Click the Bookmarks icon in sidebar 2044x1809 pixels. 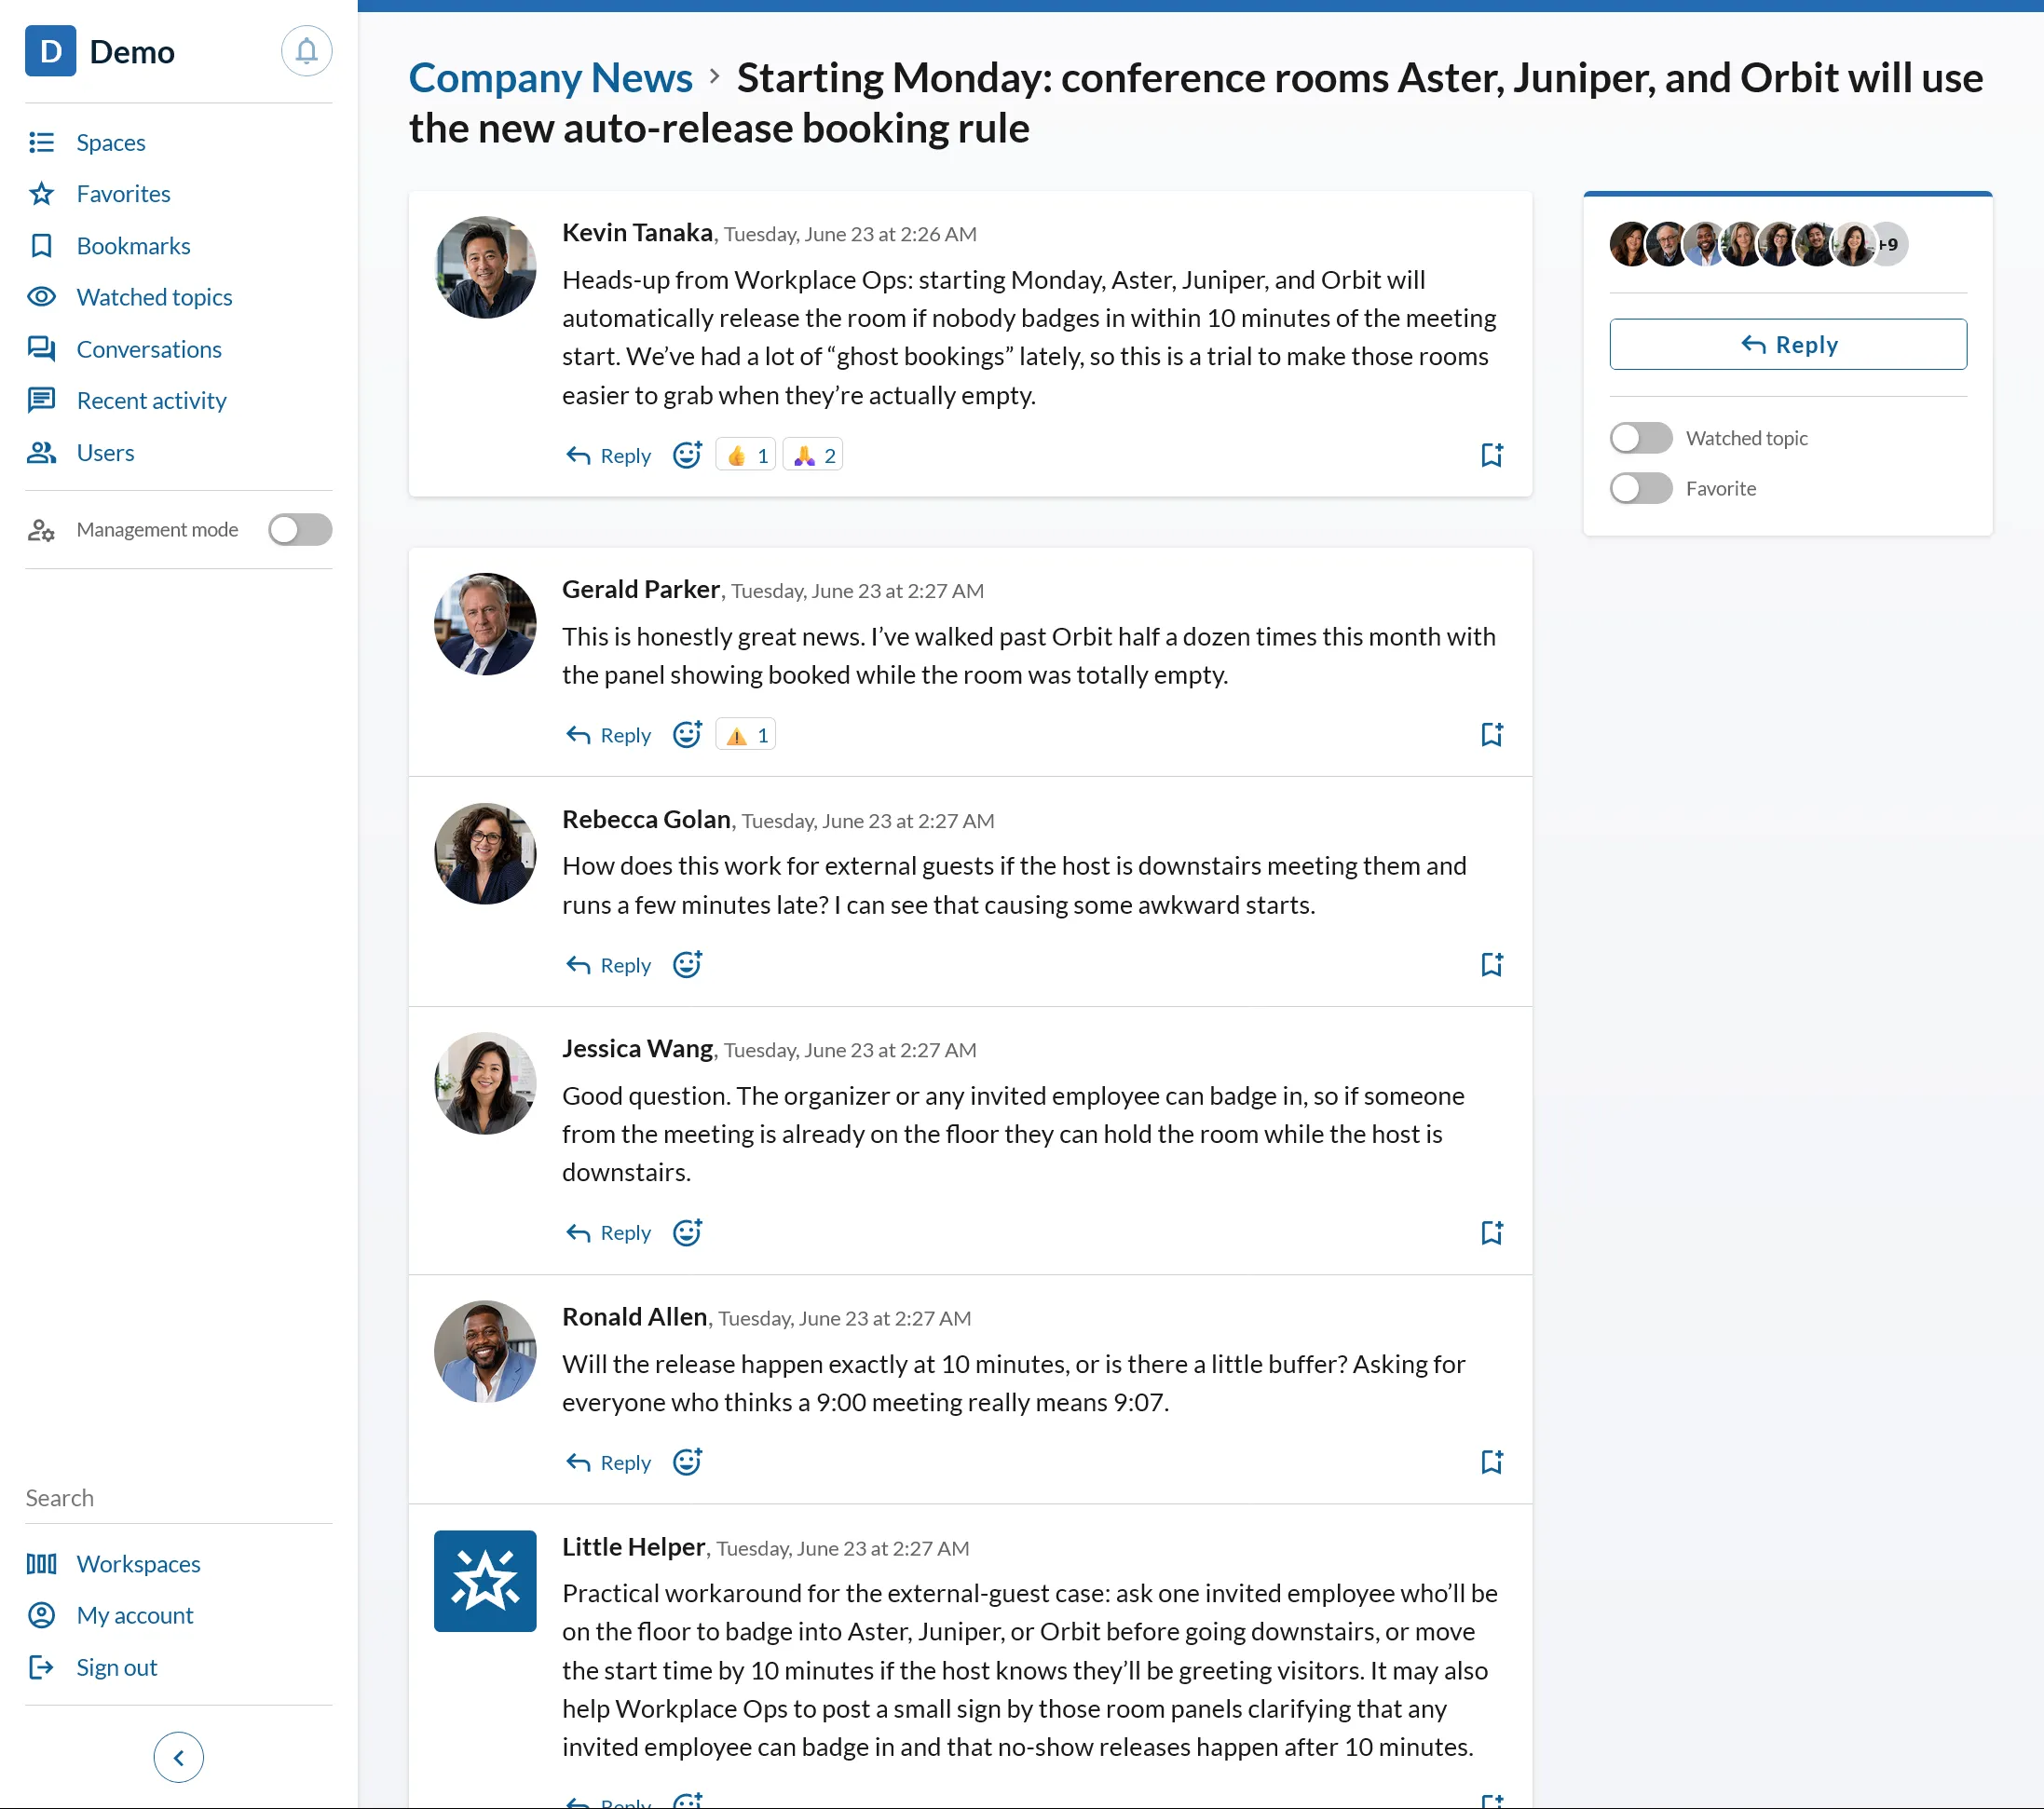(41, 246)
